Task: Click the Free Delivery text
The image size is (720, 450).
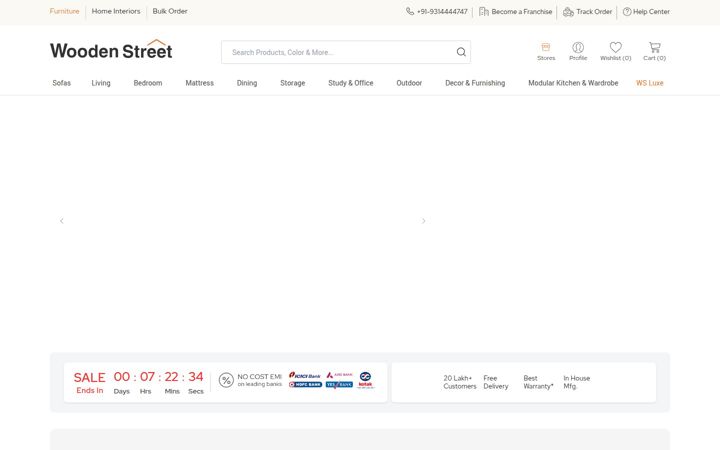Action: click(x=496, y=382)
